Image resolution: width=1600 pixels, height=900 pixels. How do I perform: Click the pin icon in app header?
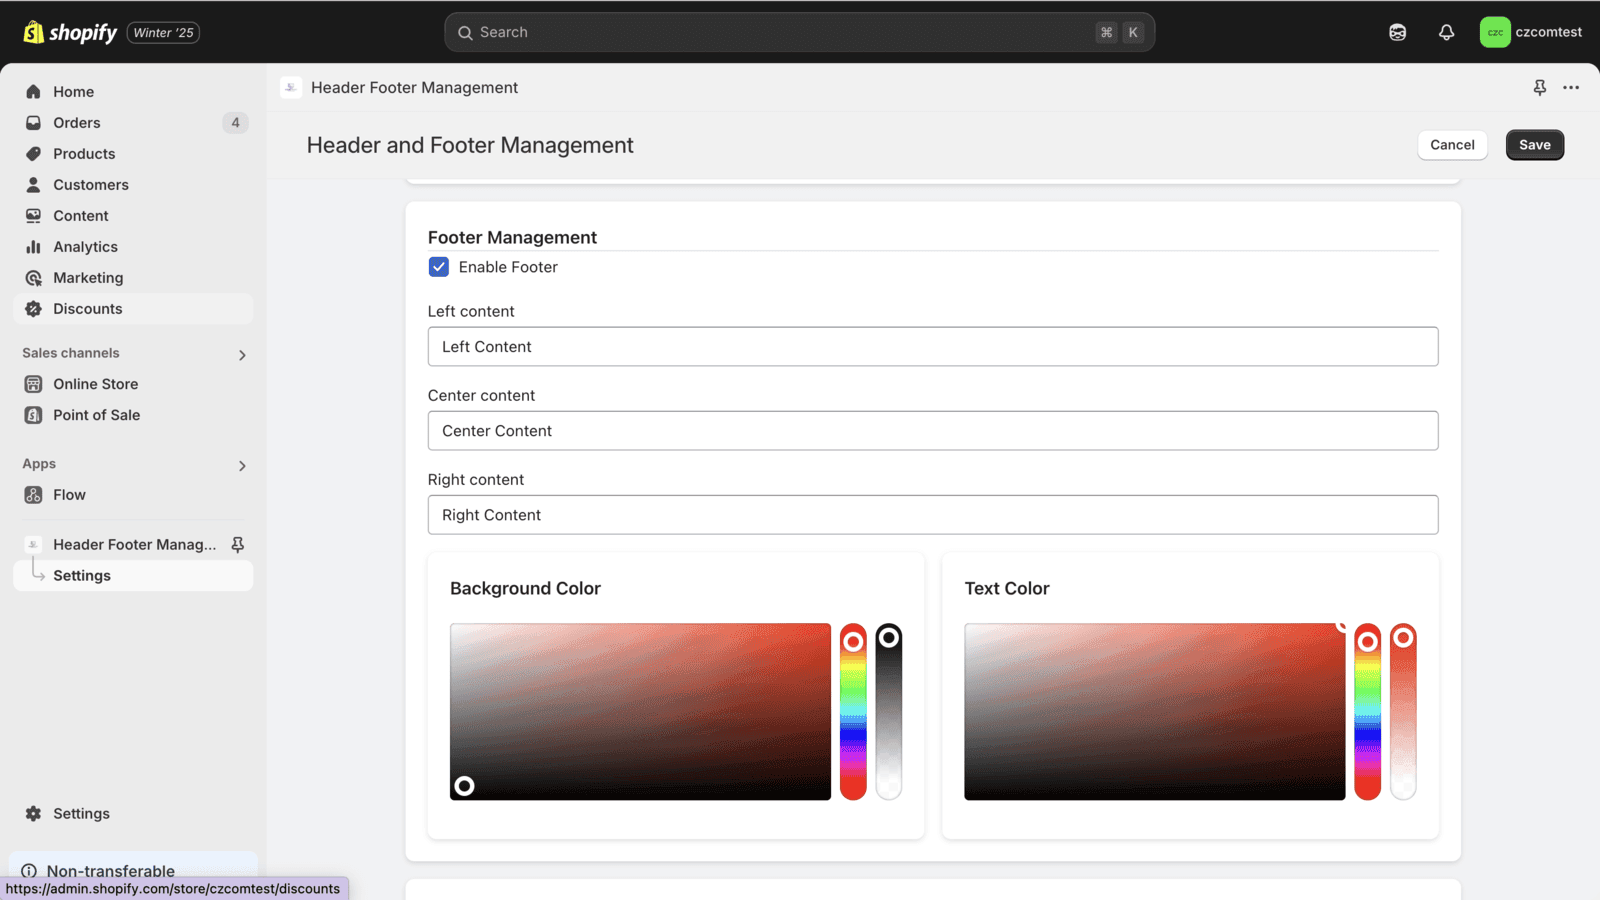point(1539,88)
